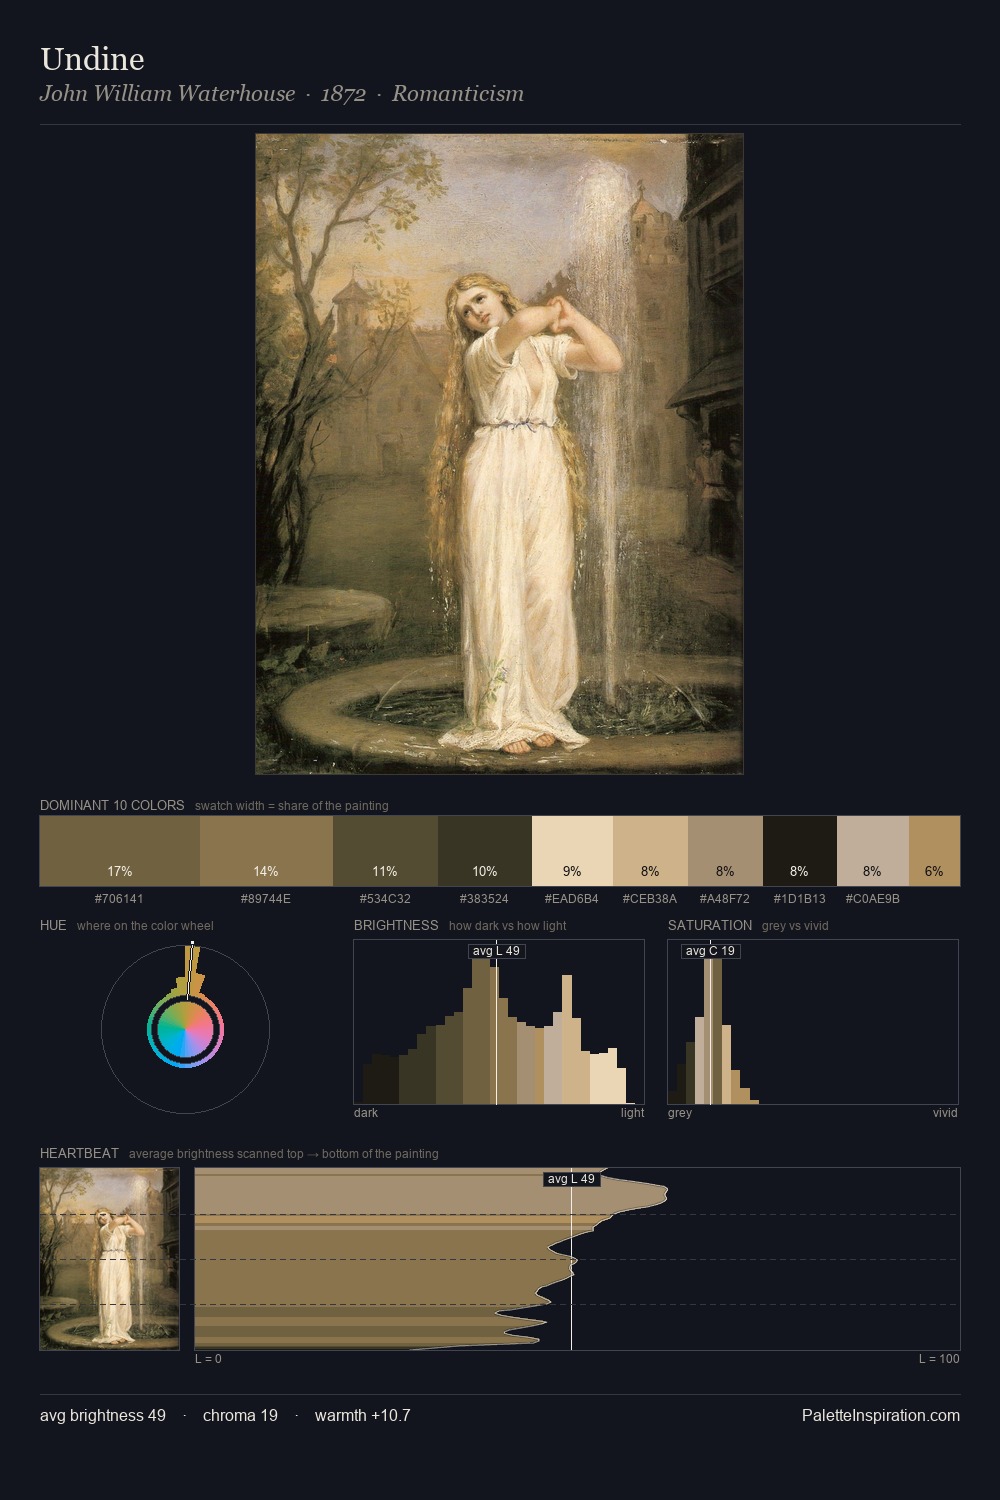
Task: Click the near-black #1D1B13 swatch
Action: click(800, 851)
